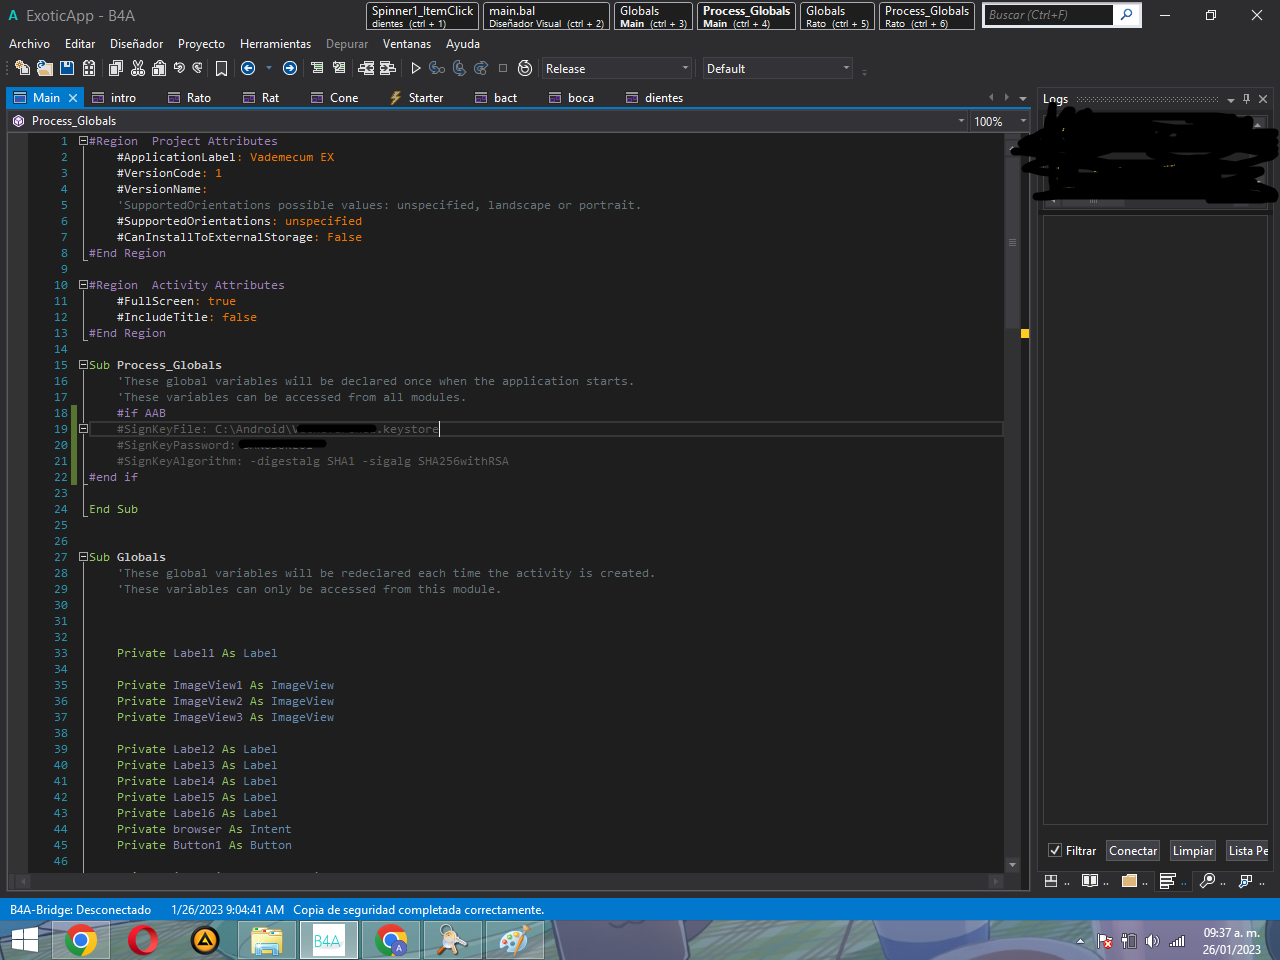The height and width of the screenshot is (960, 1280).
Task: Click the Conectar button
Action: [1133, 851]
